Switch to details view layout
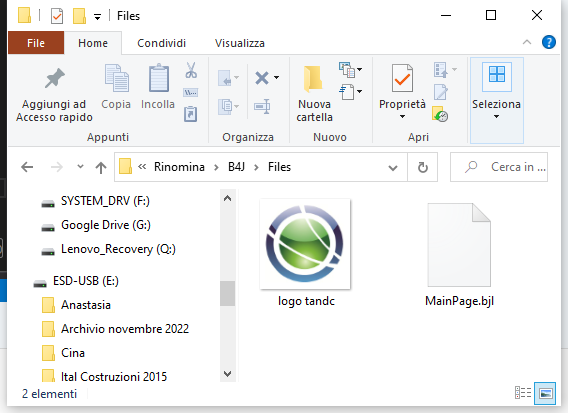This screenshot has height=413, width=568. coord(523,393)
